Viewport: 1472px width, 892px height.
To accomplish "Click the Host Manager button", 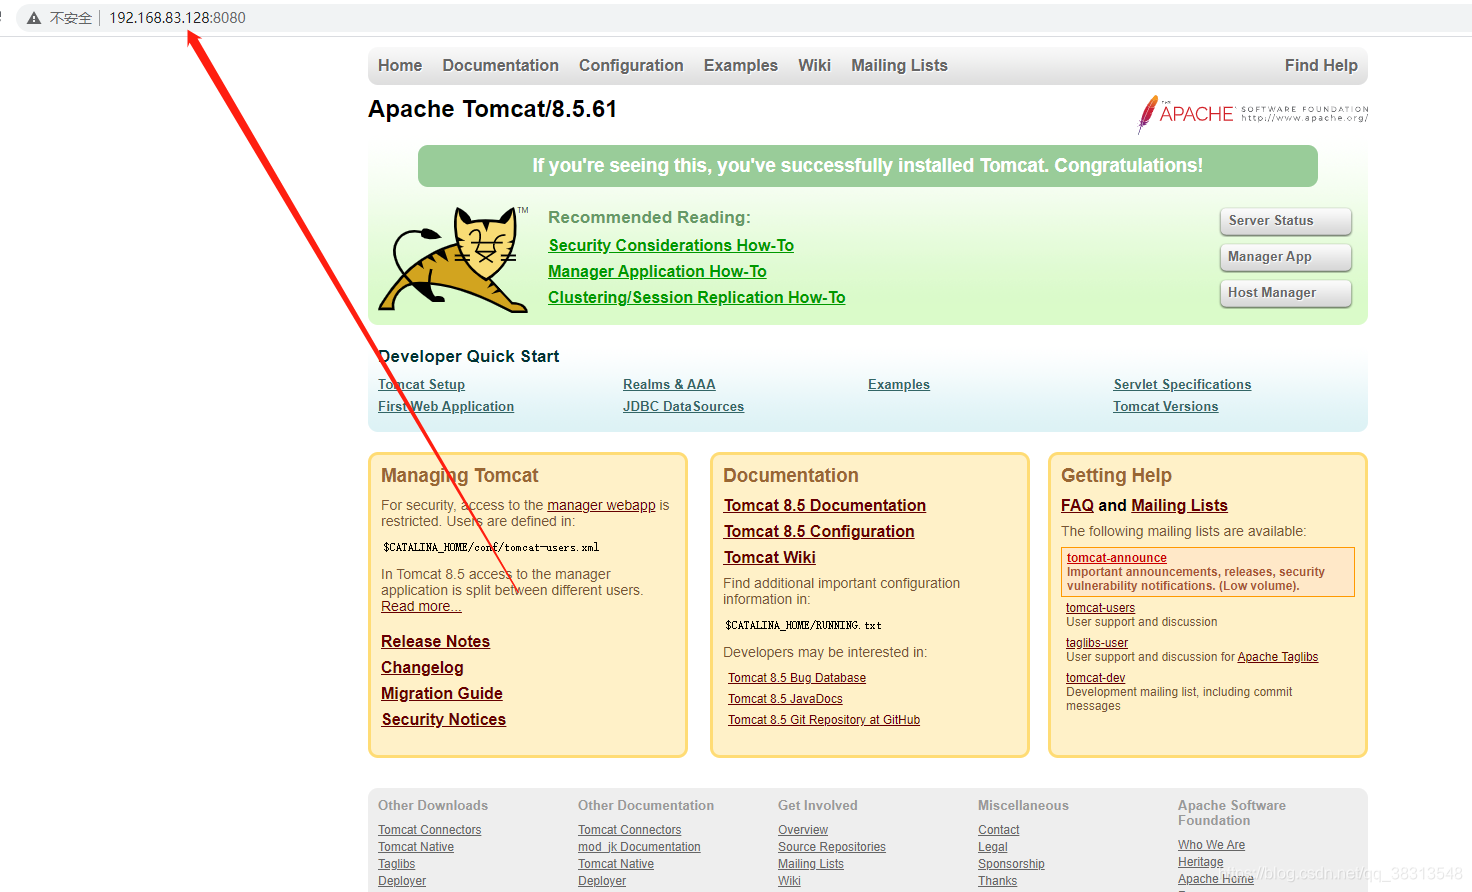I will point(1285,293).
